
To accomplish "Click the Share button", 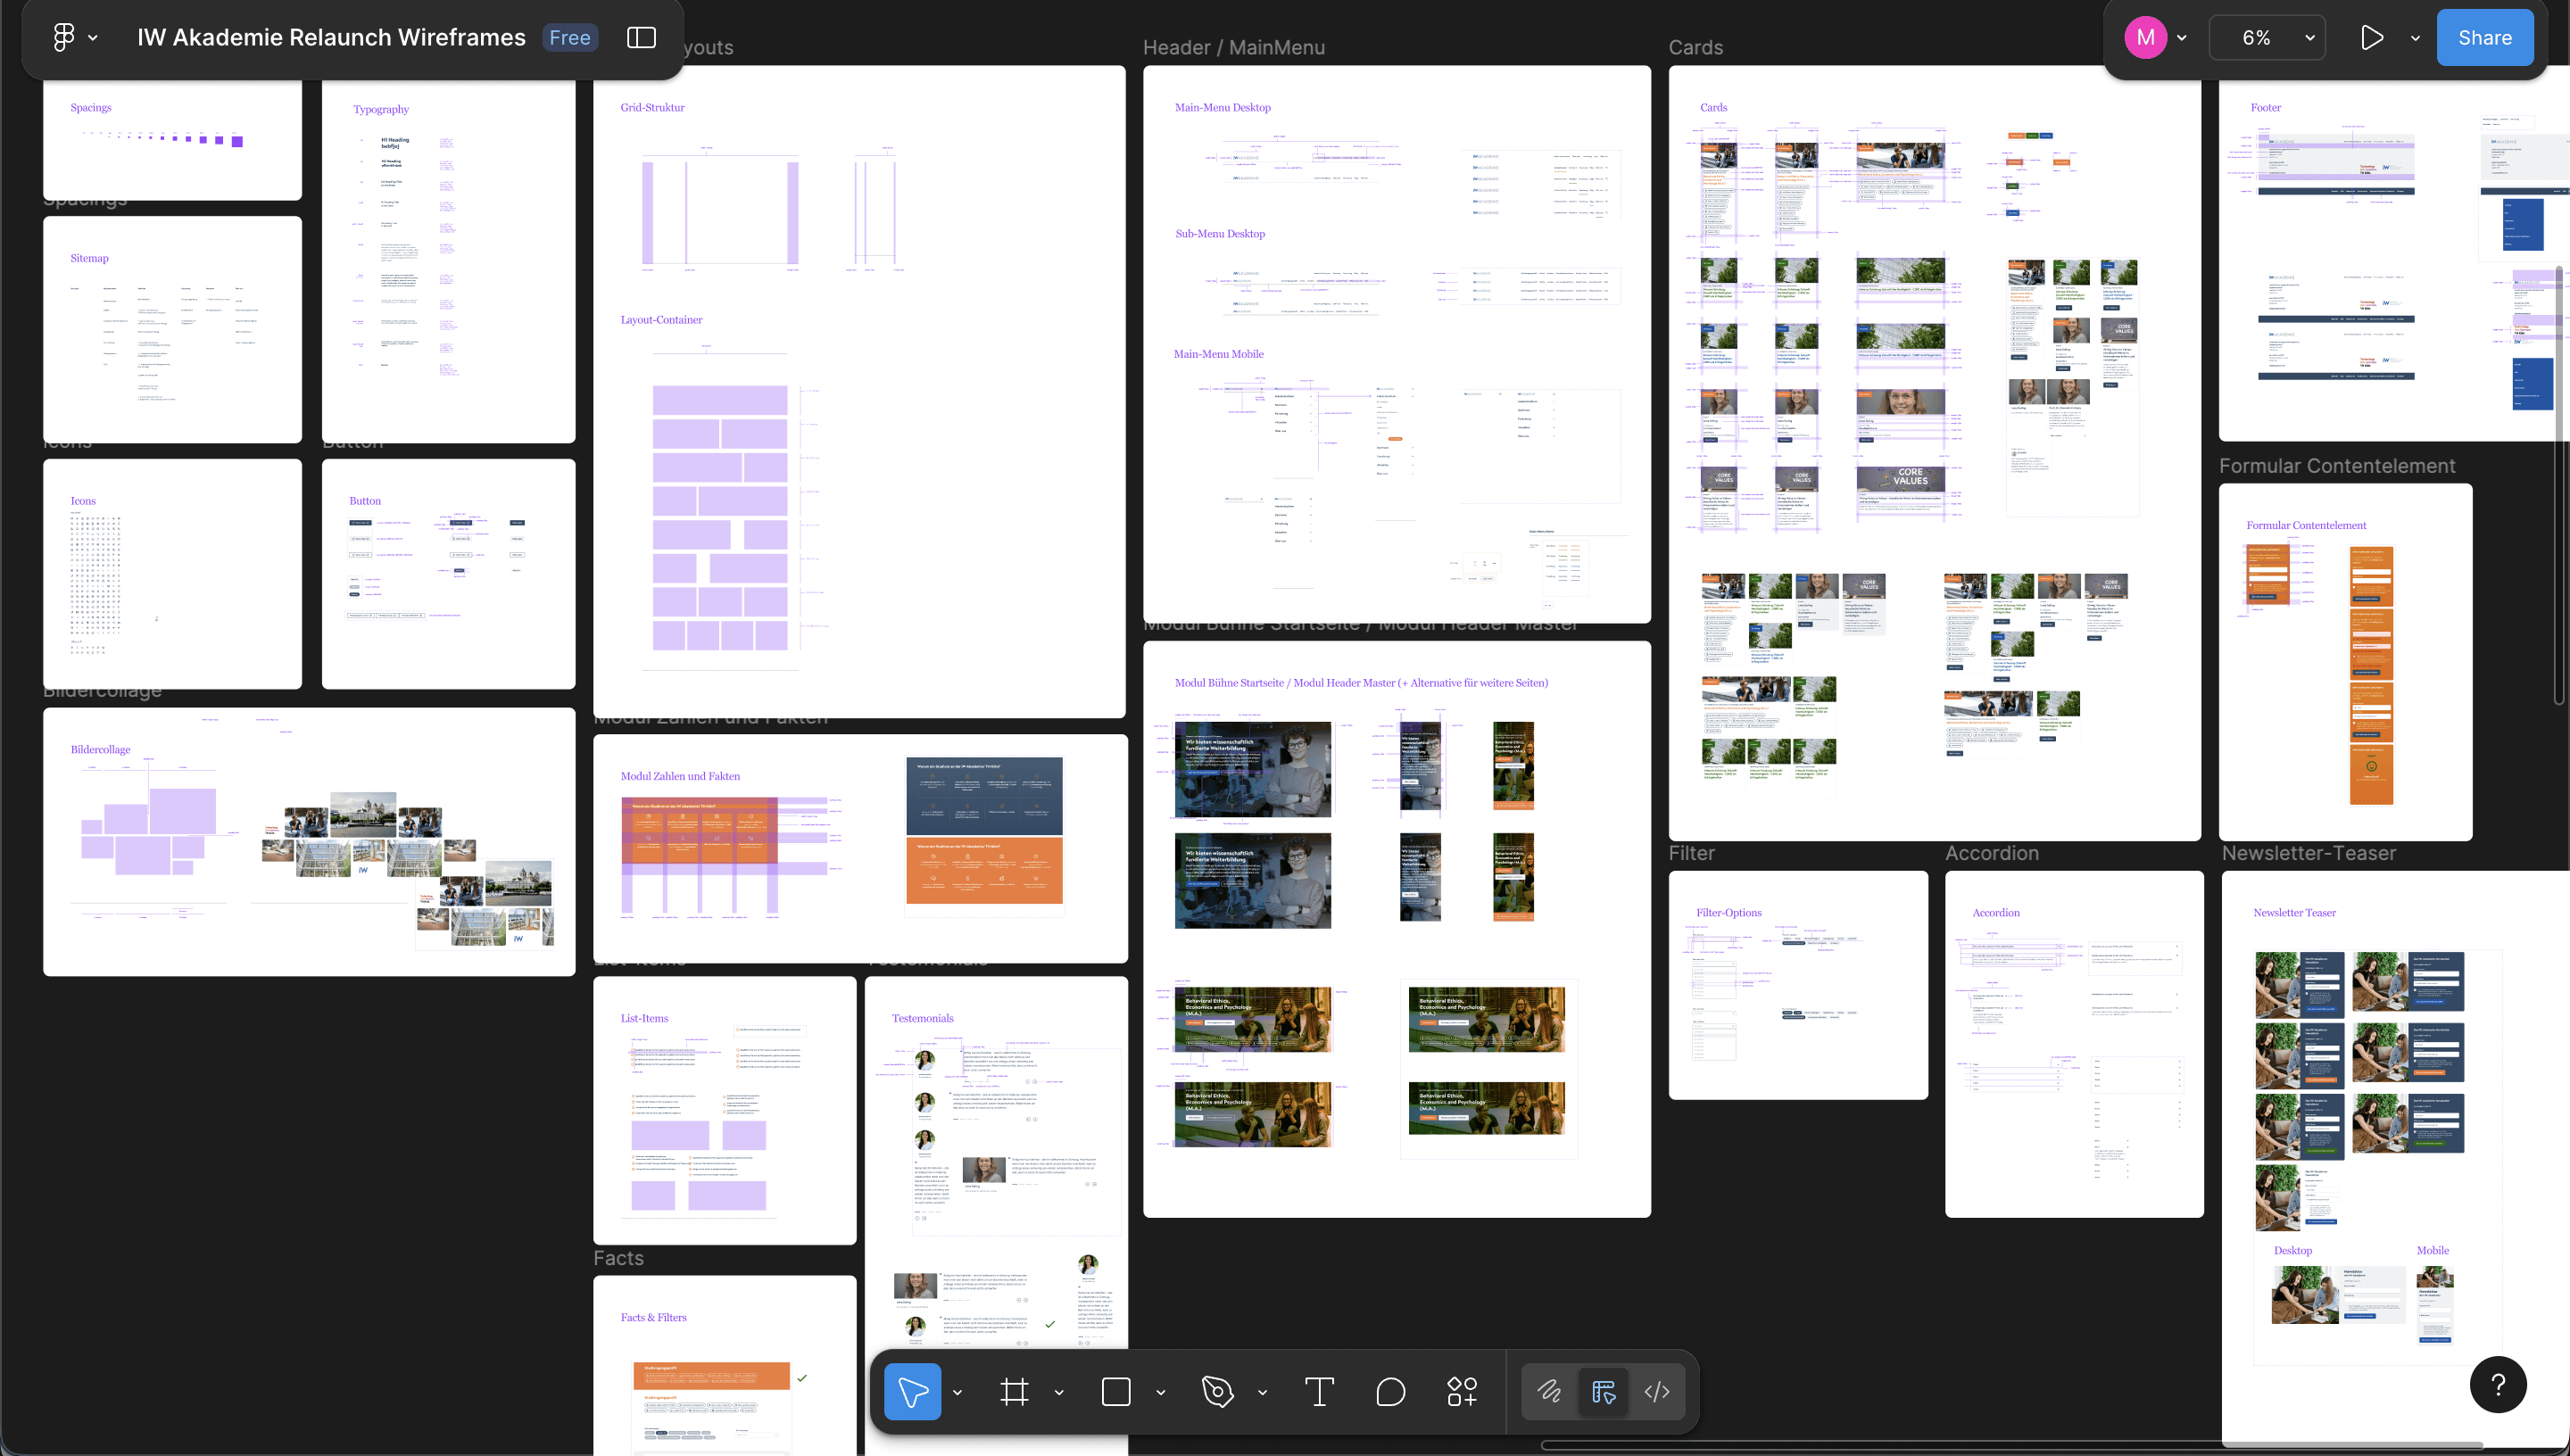I will coord(2484,37).
